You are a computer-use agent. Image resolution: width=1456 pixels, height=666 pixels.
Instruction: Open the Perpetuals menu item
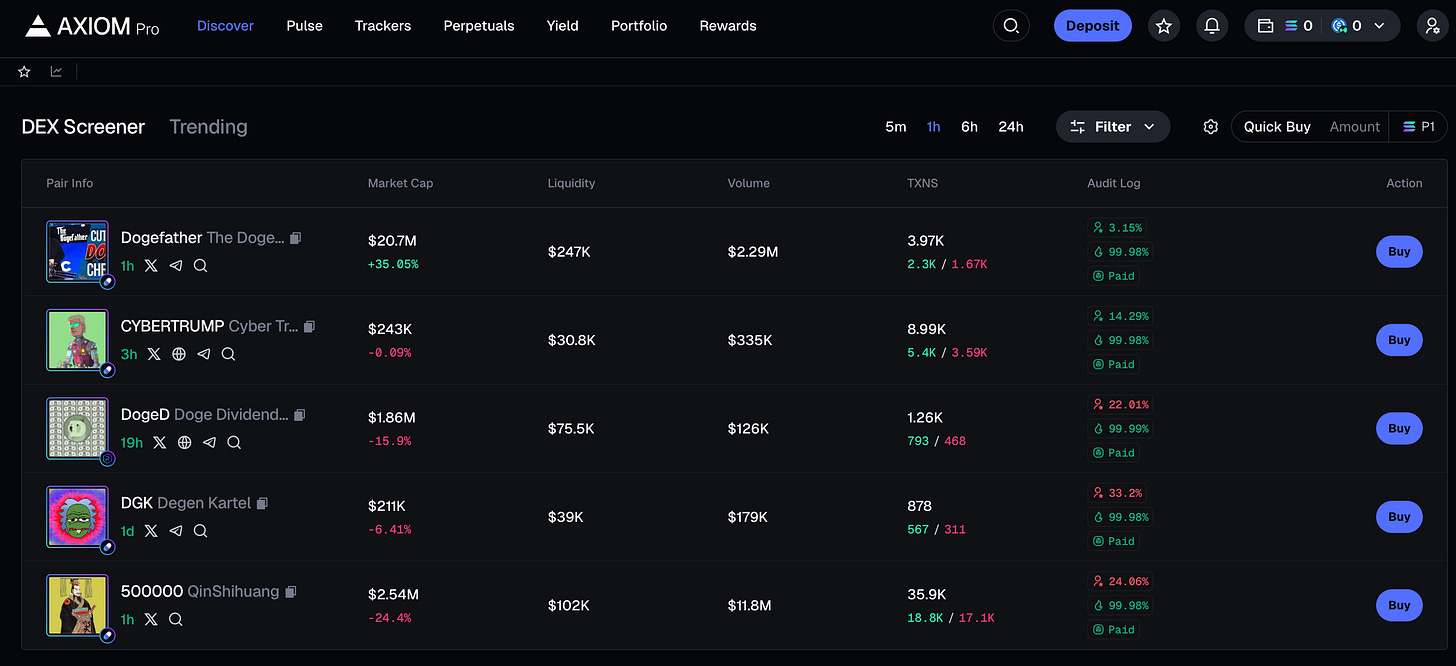(478, 26)
